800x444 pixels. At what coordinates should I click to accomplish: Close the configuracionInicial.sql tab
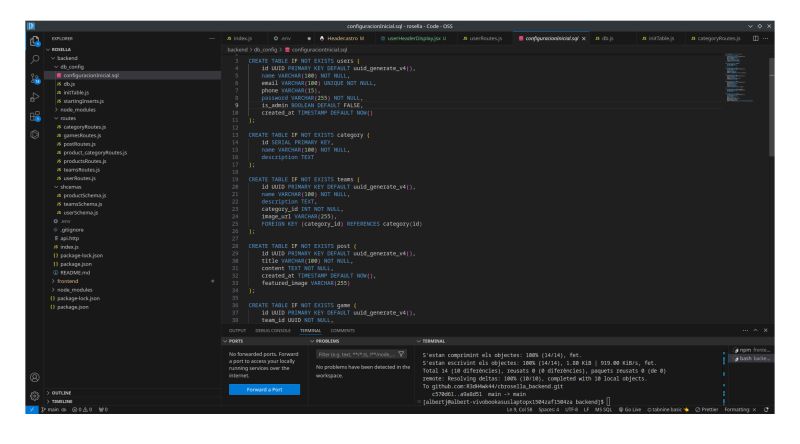(x=584, y=38)
